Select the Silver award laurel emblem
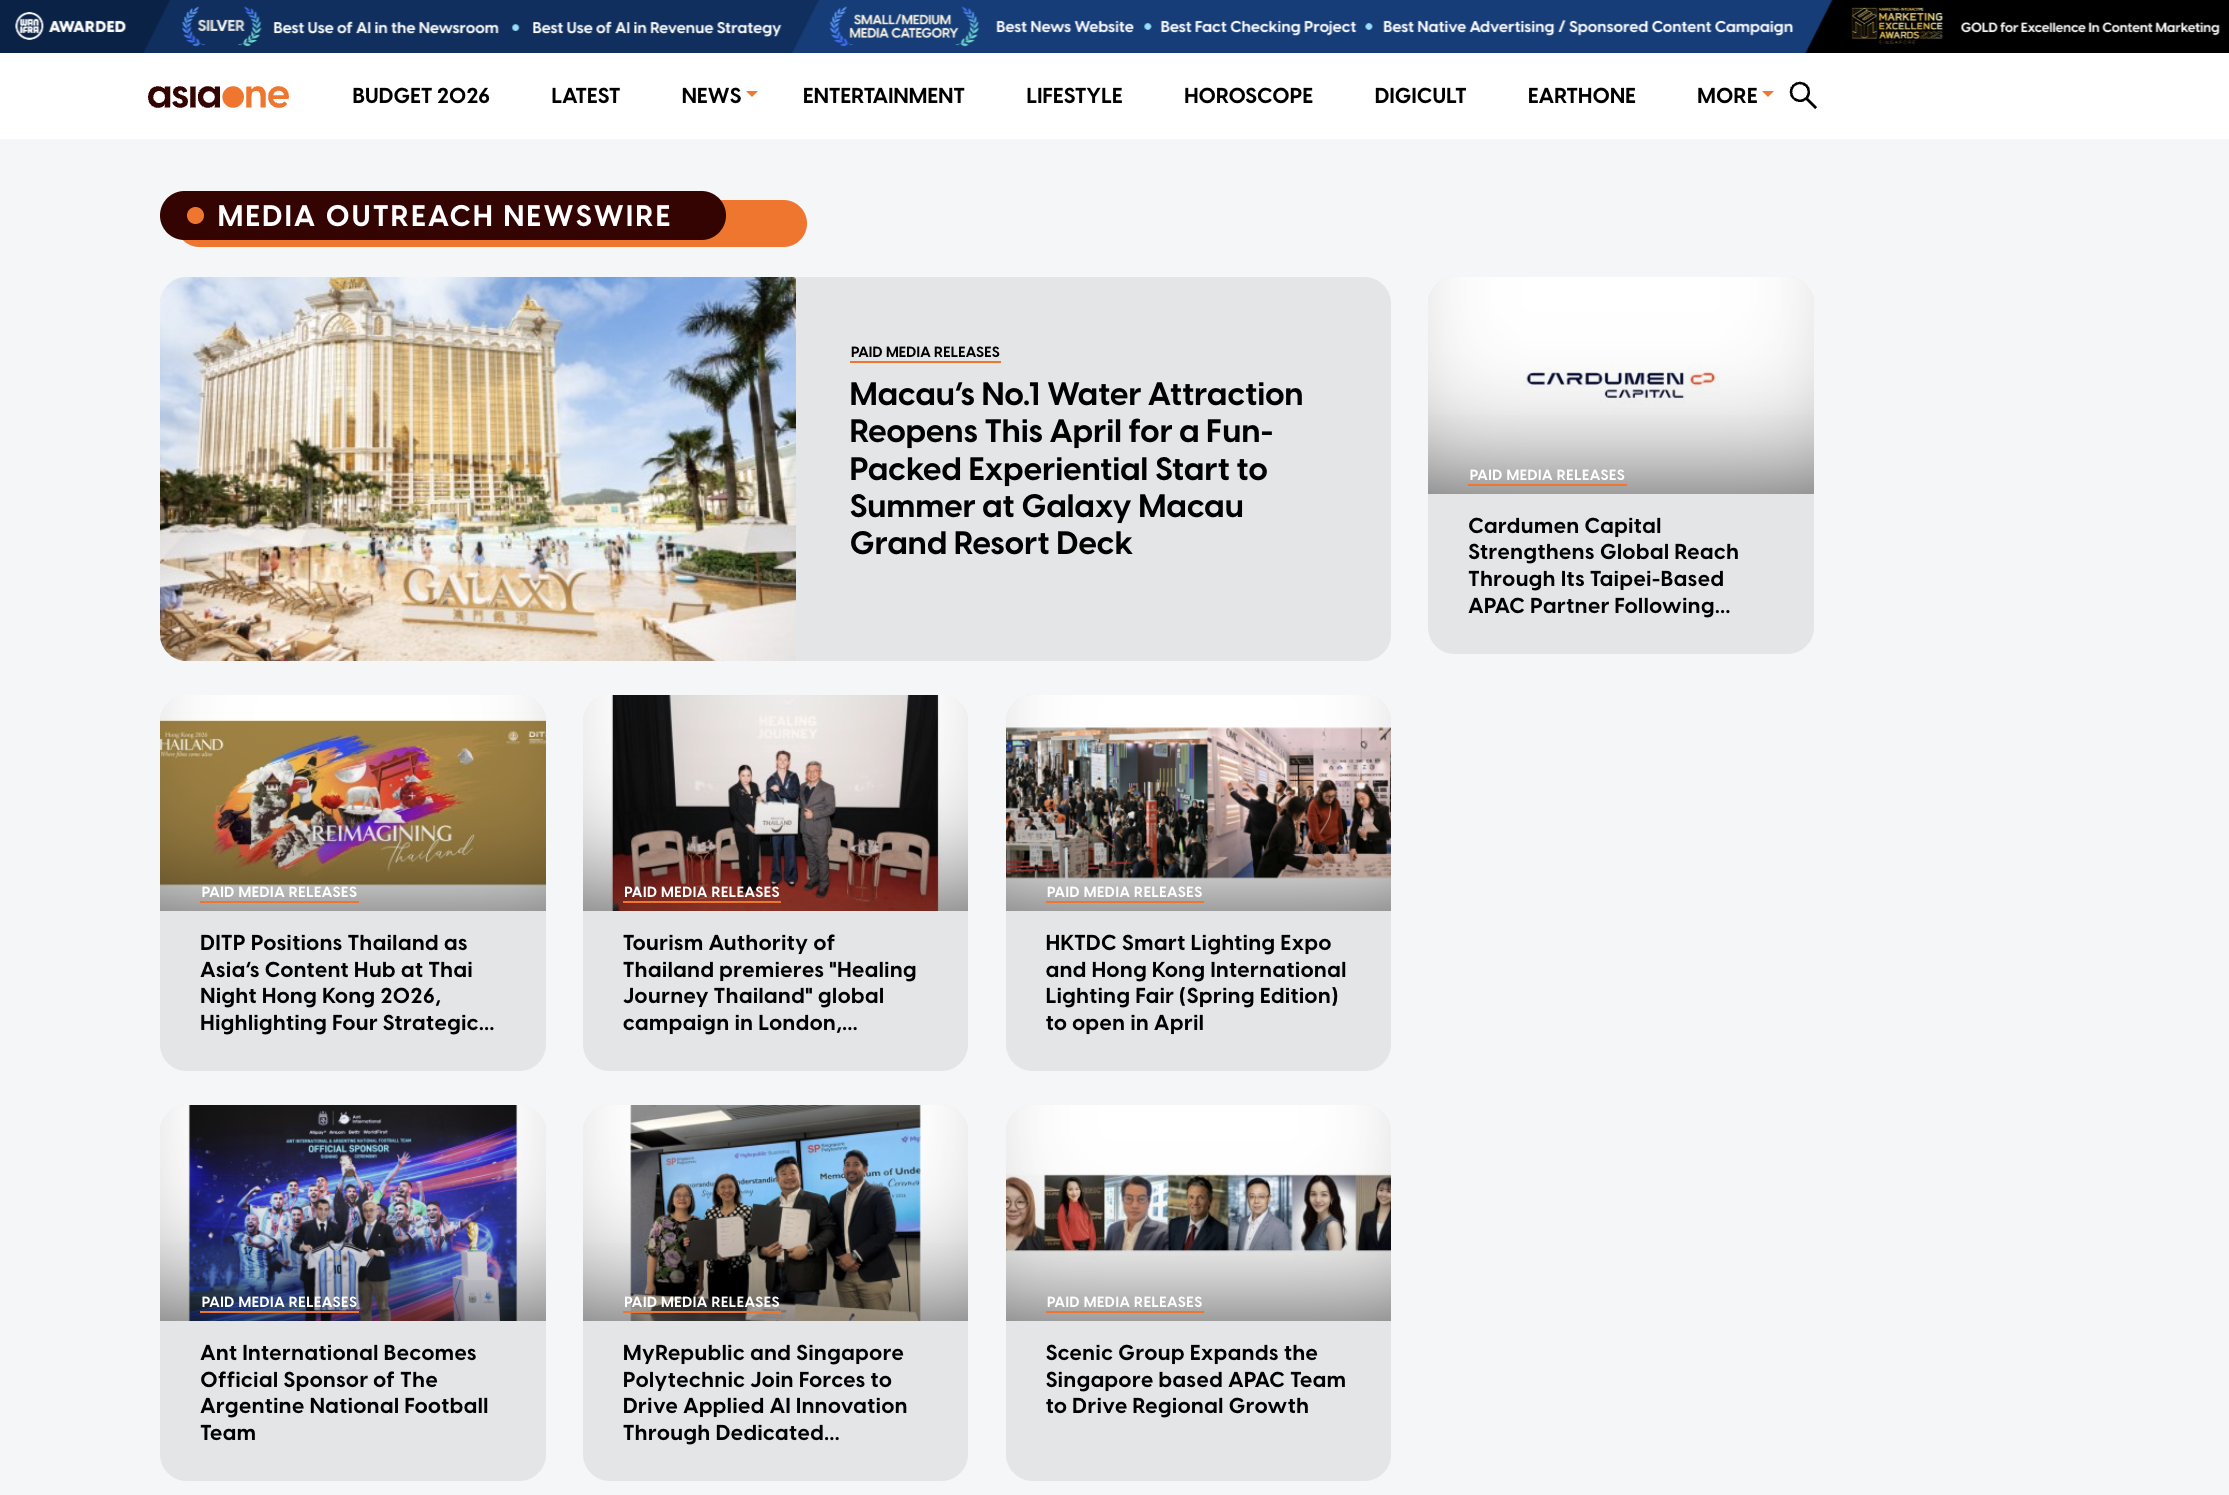Image resolution: width=2229 pixels, height=1495 pixels. pyautogui.click(x=219, y=26)
